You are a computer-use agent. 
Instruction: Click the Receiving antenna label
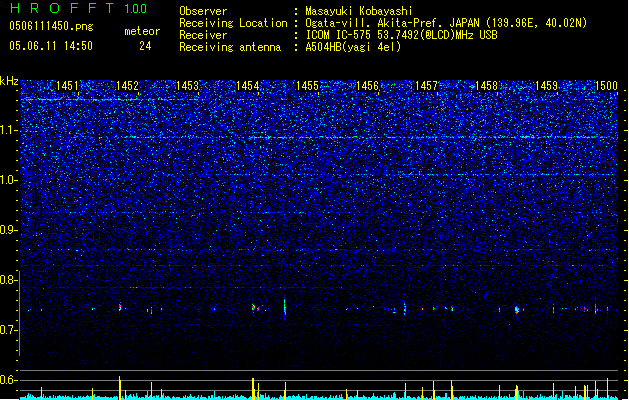point(230,47)
